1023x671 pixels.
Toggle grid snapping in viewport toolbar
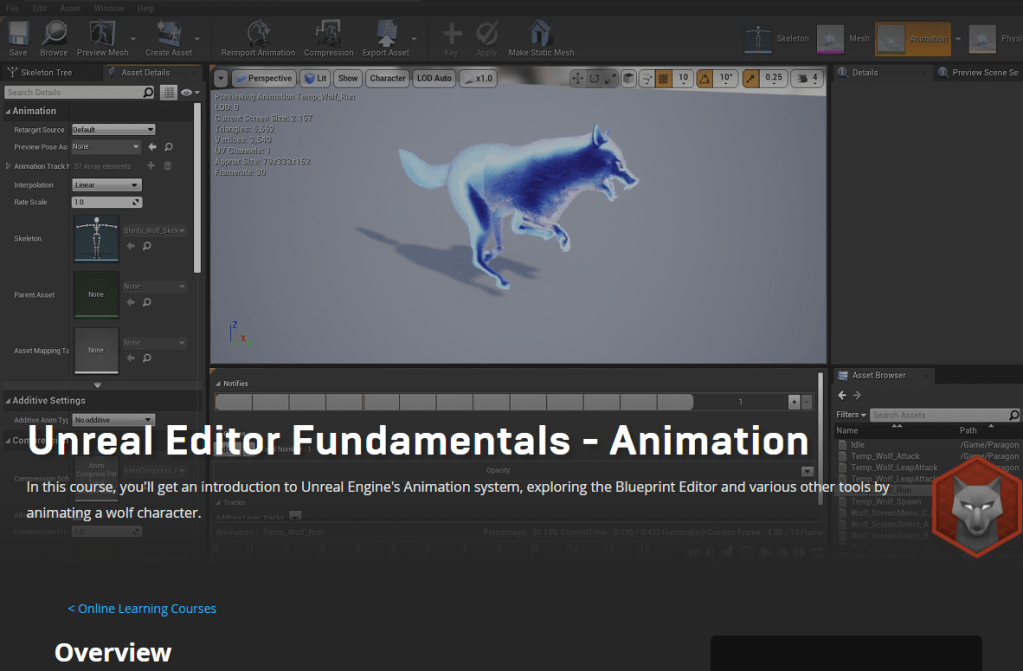tap(663, 78)
